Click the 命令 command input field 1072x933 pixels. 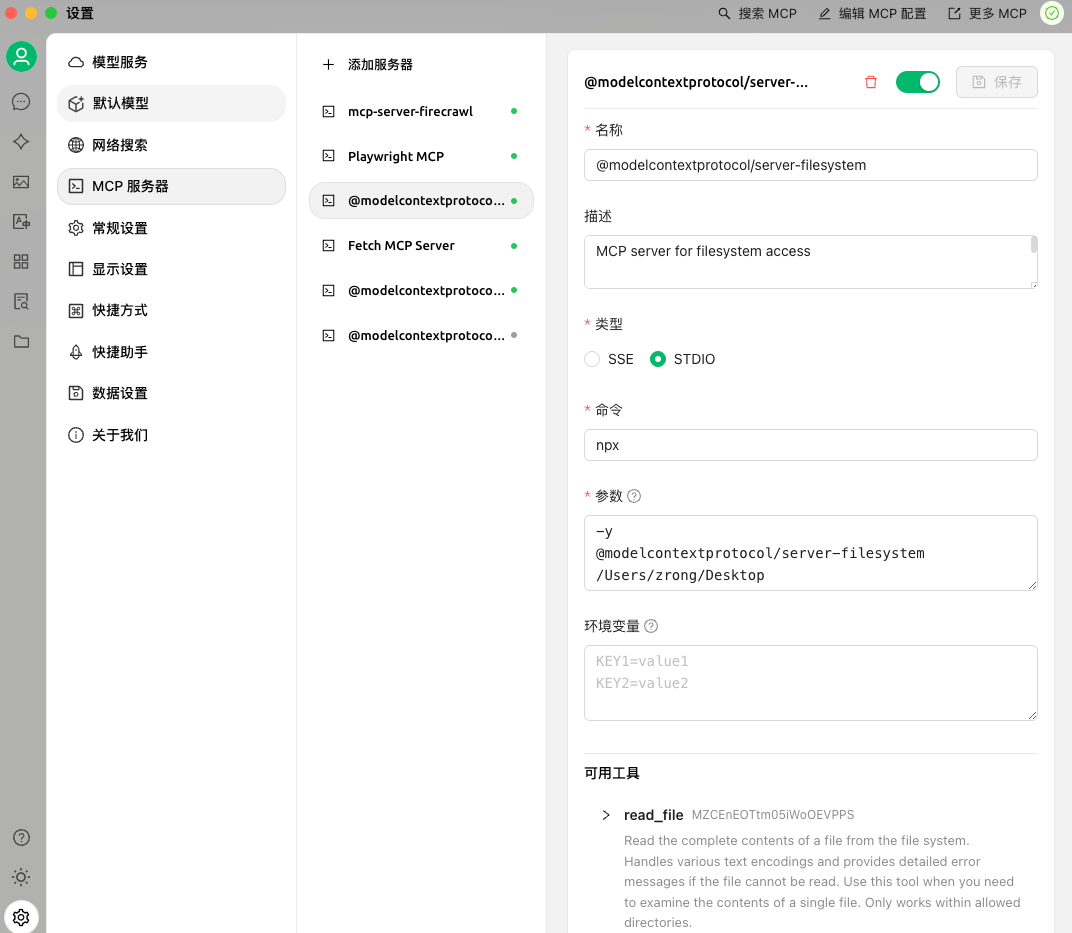pyautogui.click(x=811, y=445)
